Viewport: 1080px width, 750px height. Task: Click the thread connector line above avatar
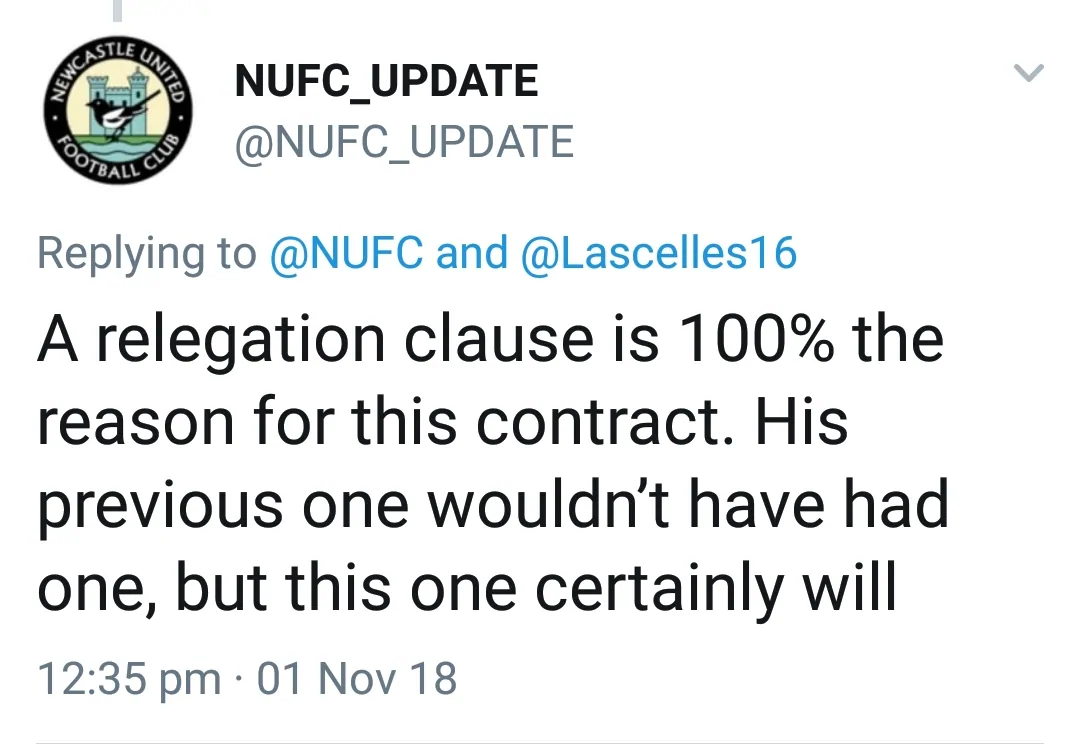[x=117, y=10]
